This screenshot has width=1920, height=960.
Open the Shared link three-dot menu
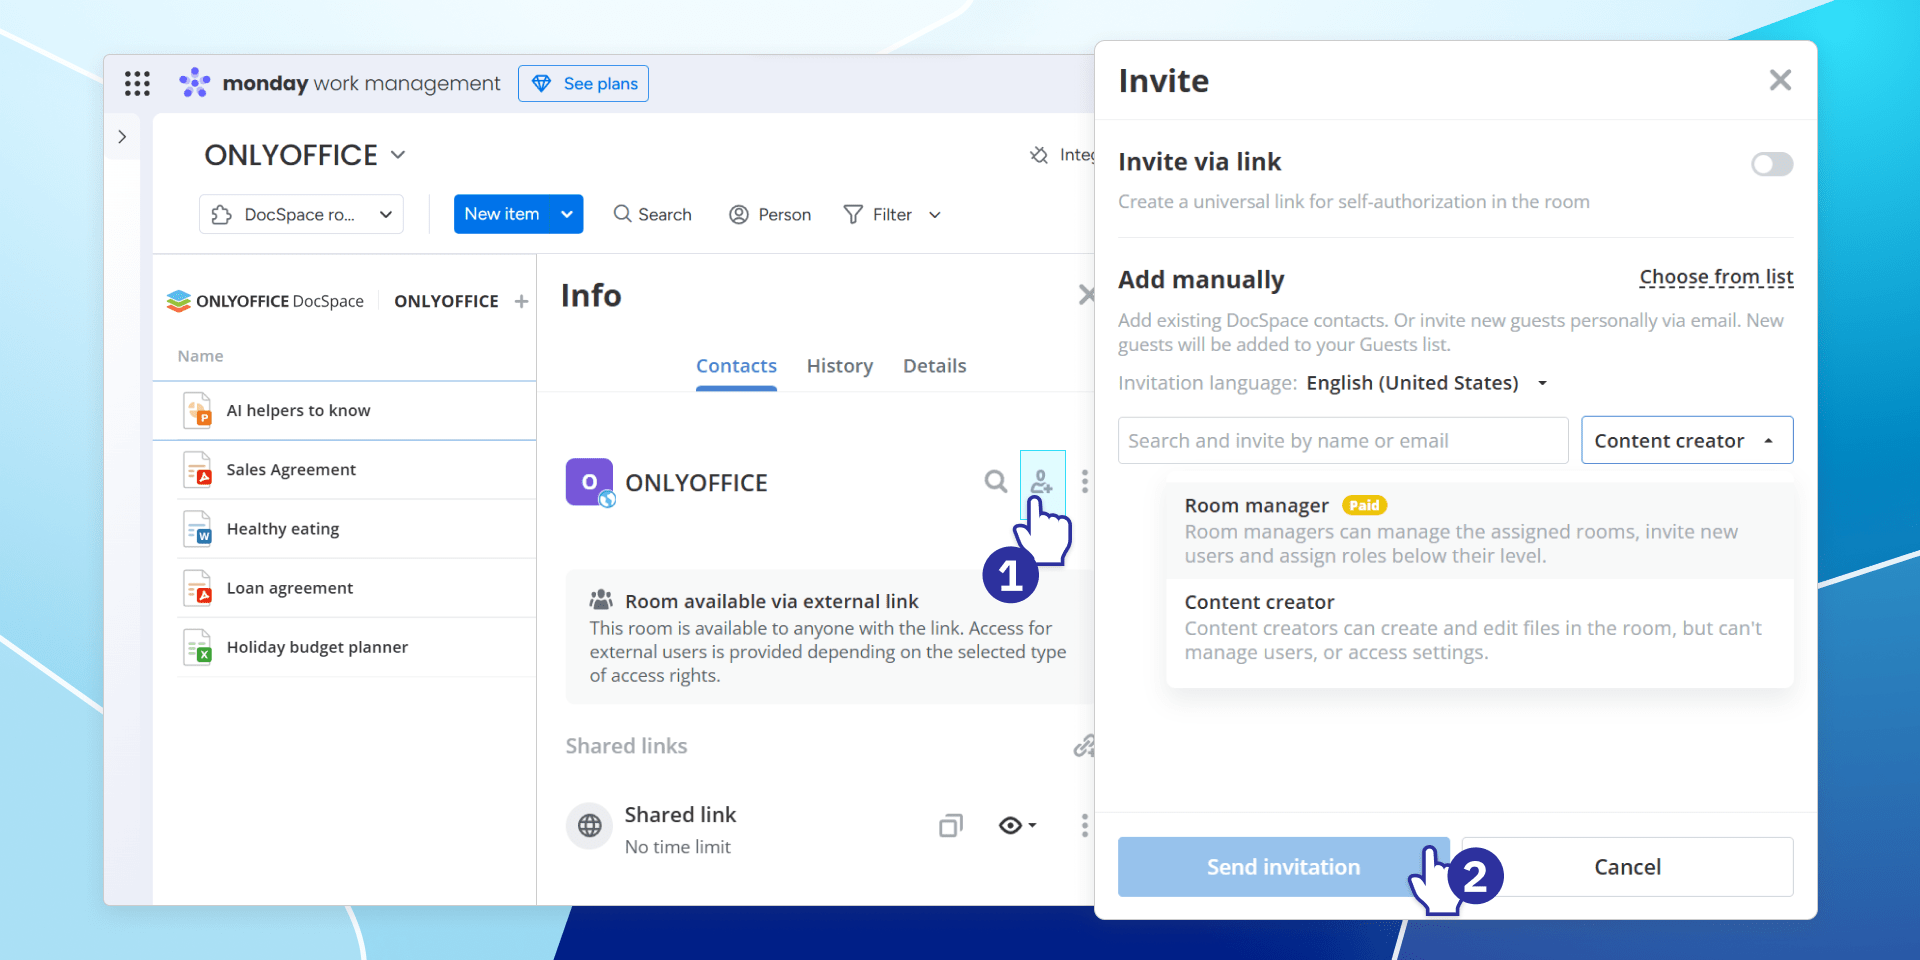click(1085, 826)
